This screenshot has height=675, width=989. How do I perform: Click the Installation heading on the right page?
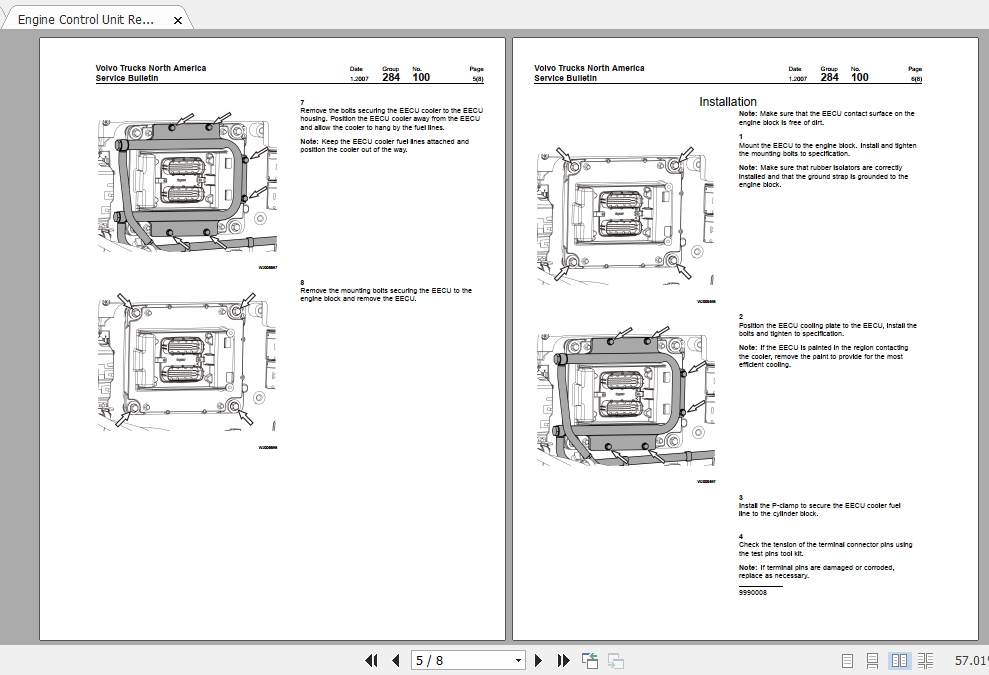point(727,101)
